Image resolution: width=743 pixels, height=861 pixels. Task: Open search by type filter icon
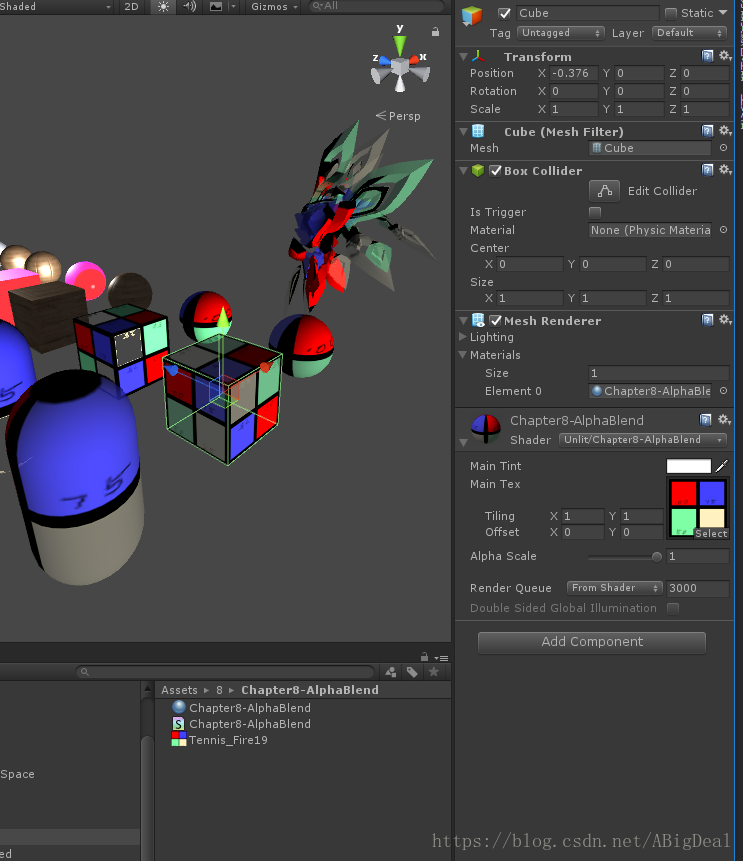(x=391, y=672)
